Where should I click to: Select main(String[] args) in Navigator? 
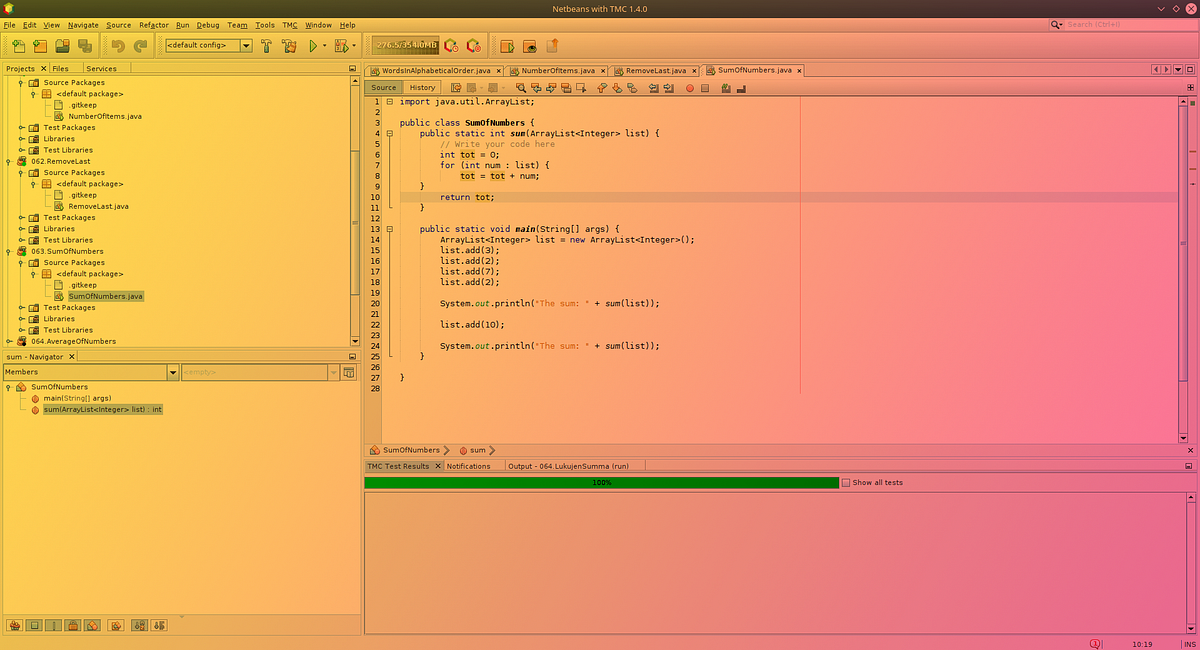point(77,398)
